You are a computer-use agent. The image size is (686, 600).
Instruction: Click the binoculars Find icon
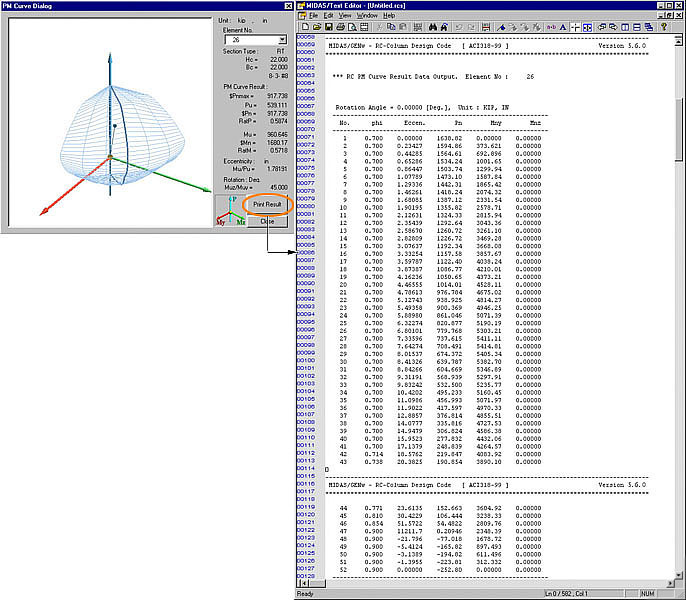tap(431, 27)
